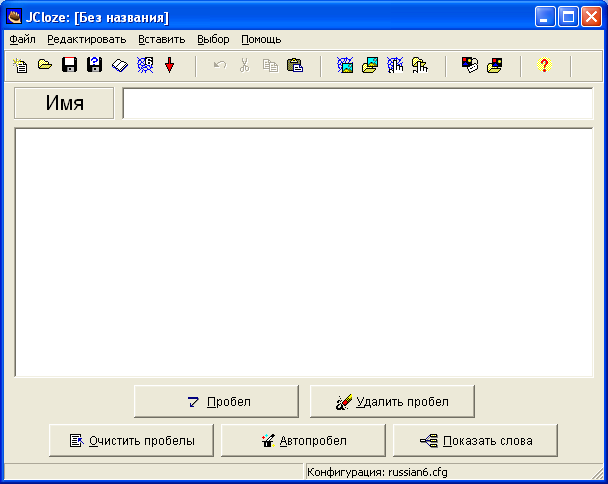Click the greyed Copy icon
Screen dimensions: 608x484
[270, 65]
